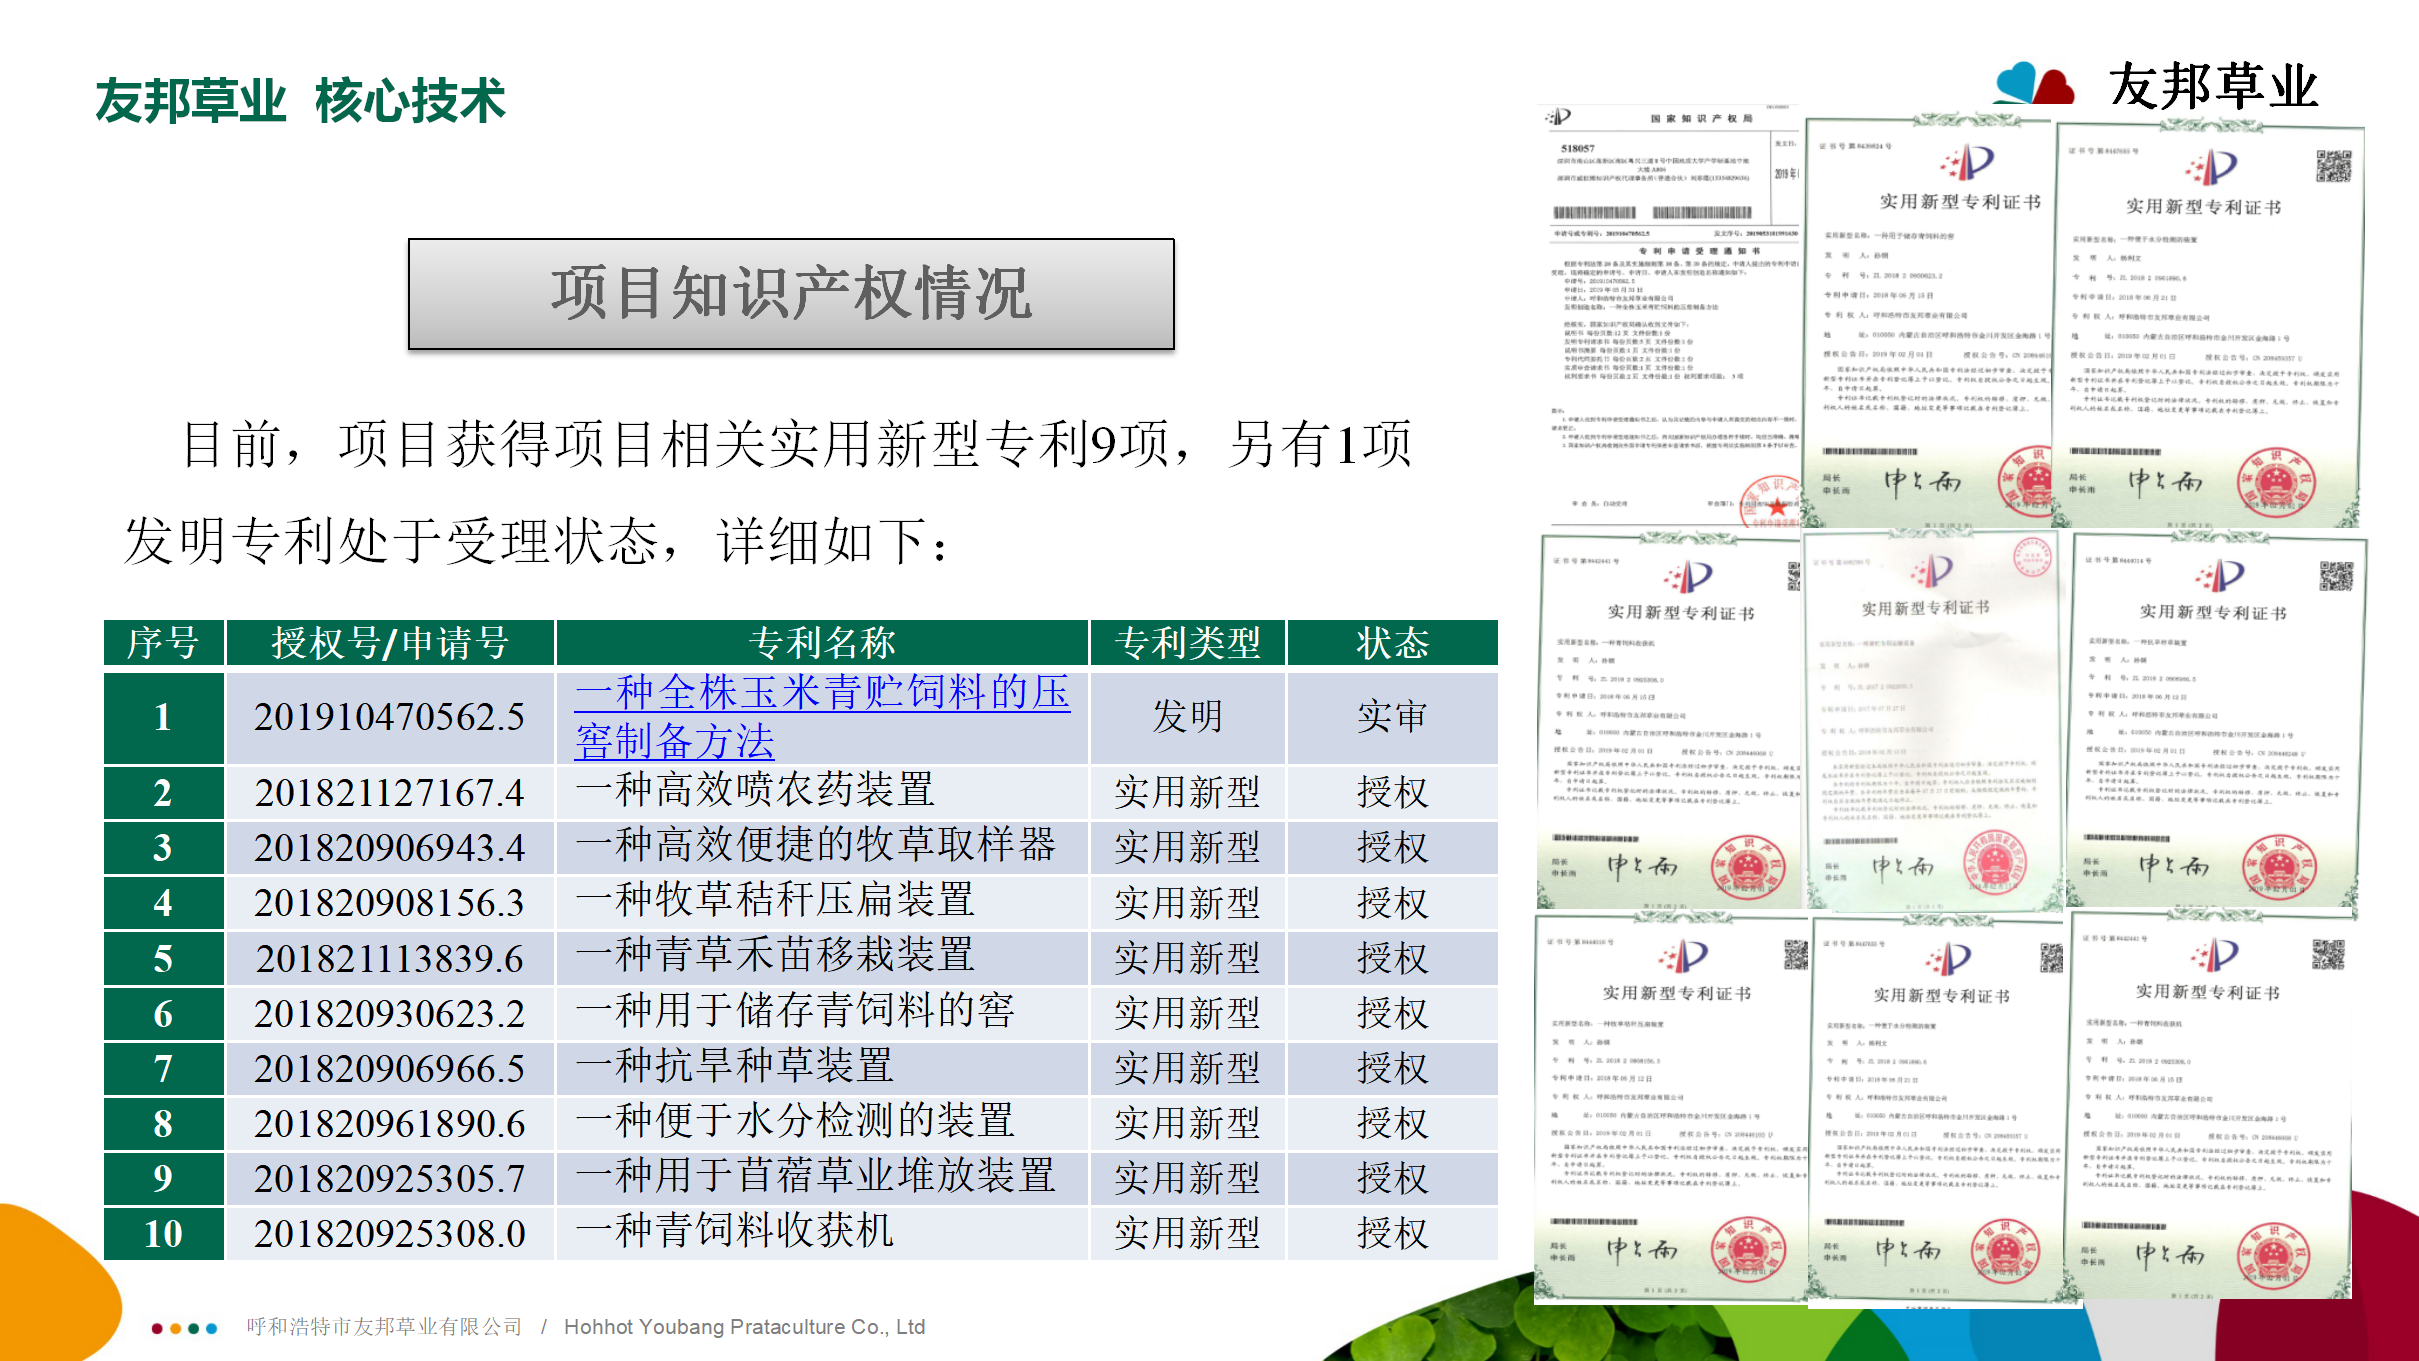Click application number 201910470562.5 cell
Image resolution: width=2419 pixels, height=1361 pixels.
(389, 717)
